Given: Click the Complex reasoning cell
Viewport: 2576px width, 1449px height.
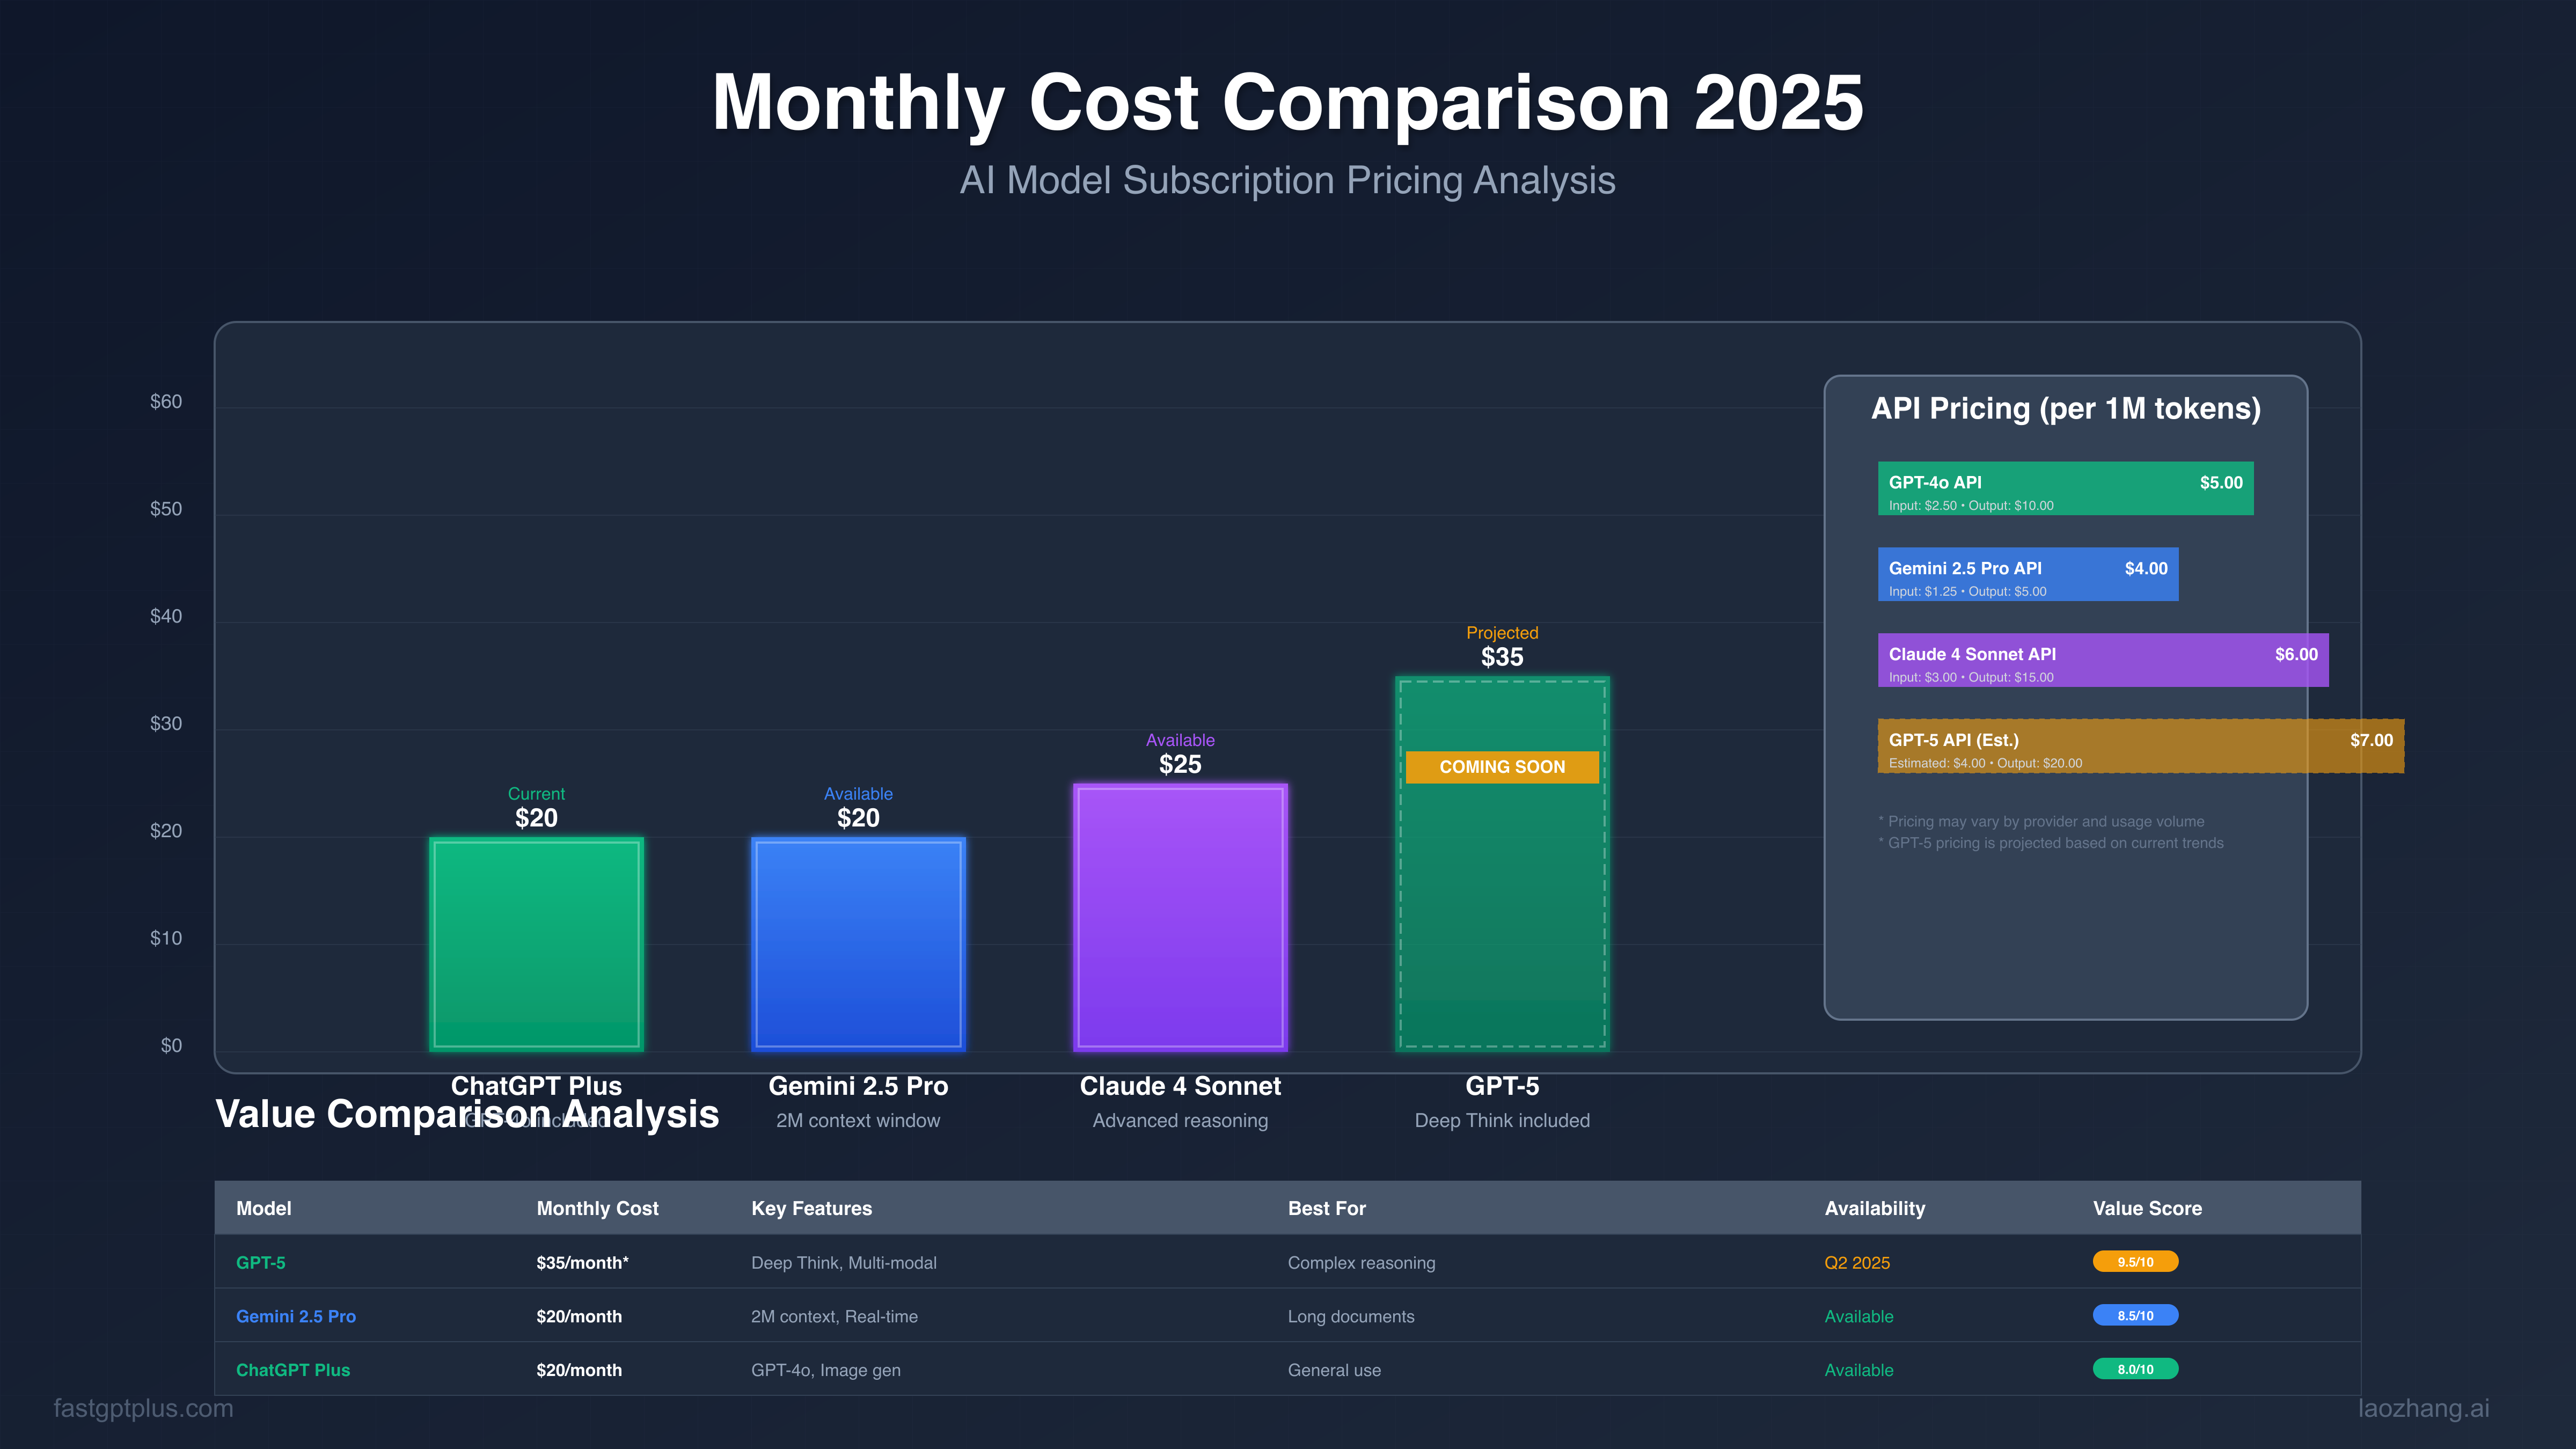Looking at the screenshot, I should point(1361,1263).
